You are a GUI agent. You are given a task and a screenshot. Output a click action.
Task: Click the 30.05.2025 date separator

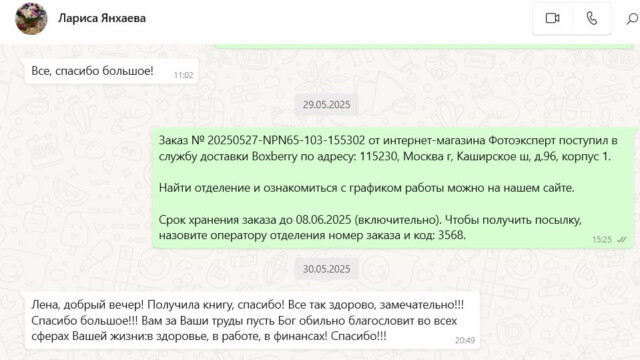pos(327,269)
